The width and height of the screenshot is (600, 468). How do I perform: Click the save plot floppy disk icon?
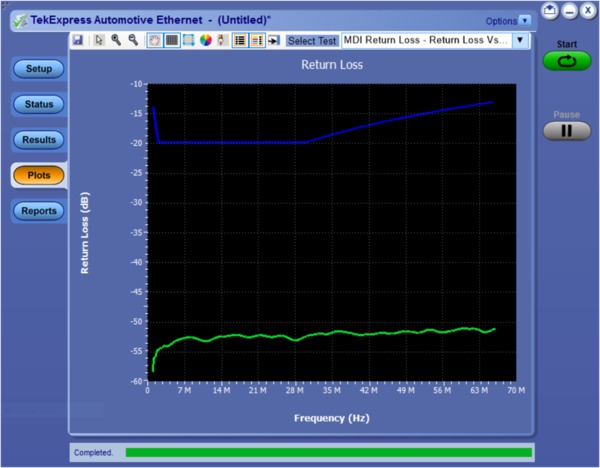(x=78, y=41)
